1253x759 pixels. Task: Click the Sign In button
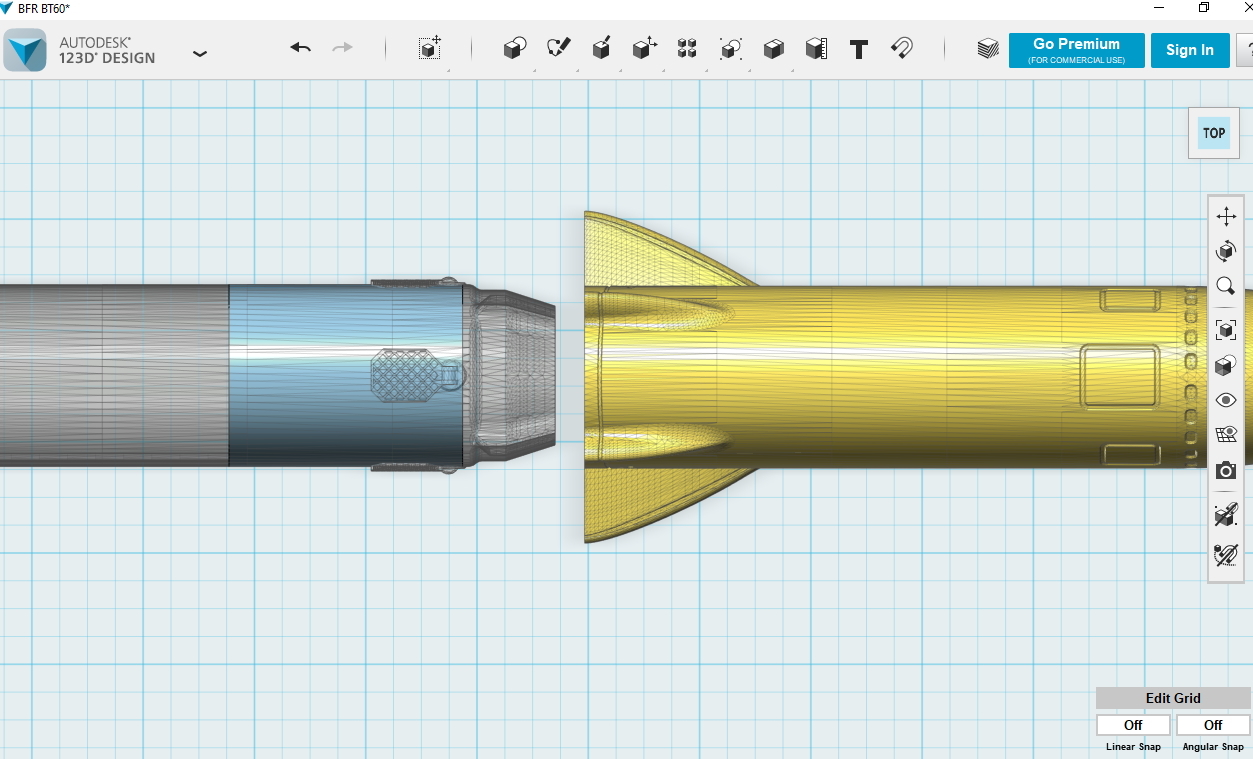(x=1190, y=50)
